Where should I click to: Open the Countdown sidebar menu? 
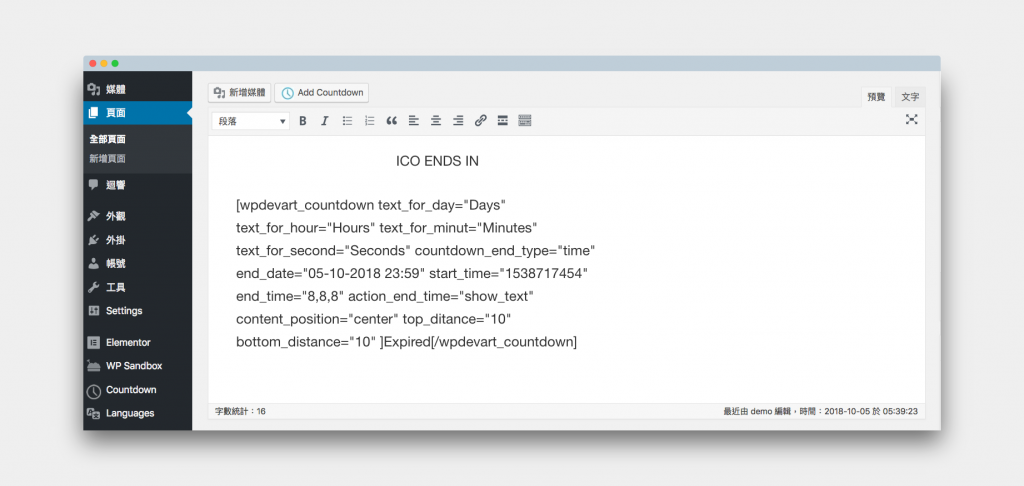coord(138,390)
